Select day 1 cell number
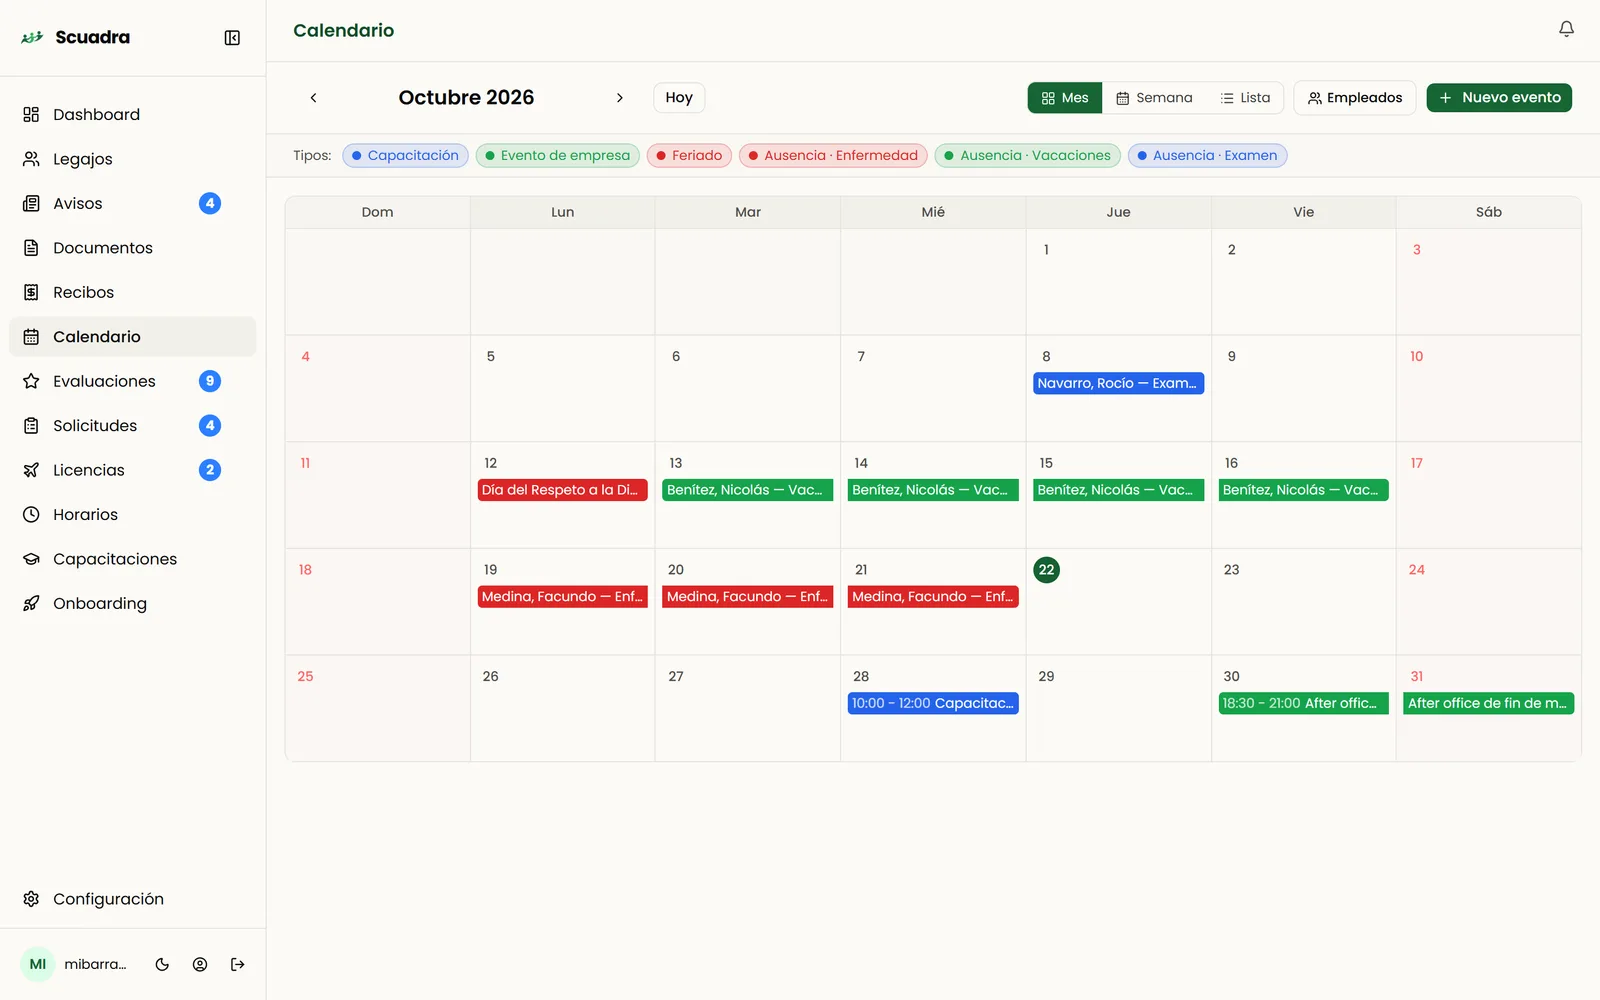Viewport: 1600px width, 1000px height. point(1046,250)
